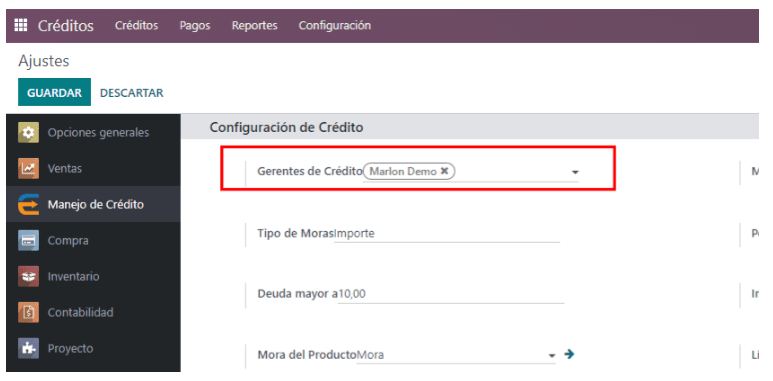Expand the Mora del Producto dropdown arrow

click(552, 355)
